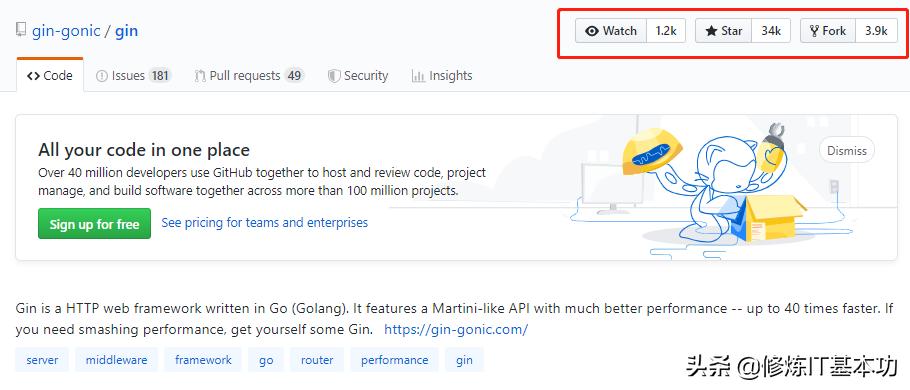This screenshot has width=910, height=390.
Task: Click Sign up for free button
Action: (x=94, y=223)
